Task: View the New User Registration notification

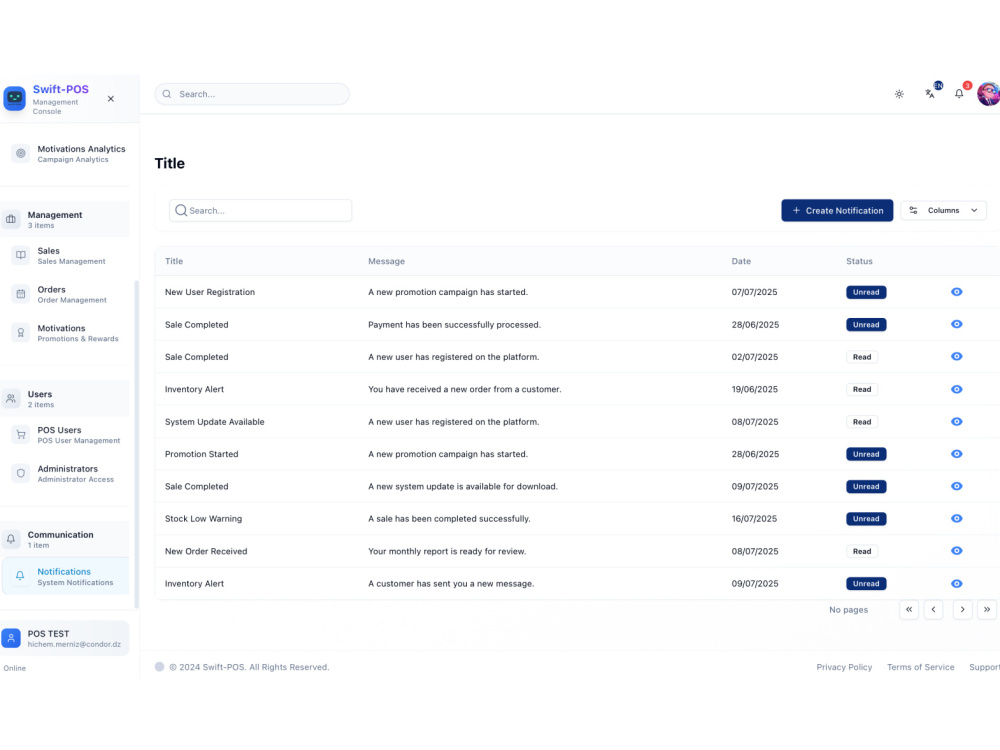Action: tap(957, 292)
